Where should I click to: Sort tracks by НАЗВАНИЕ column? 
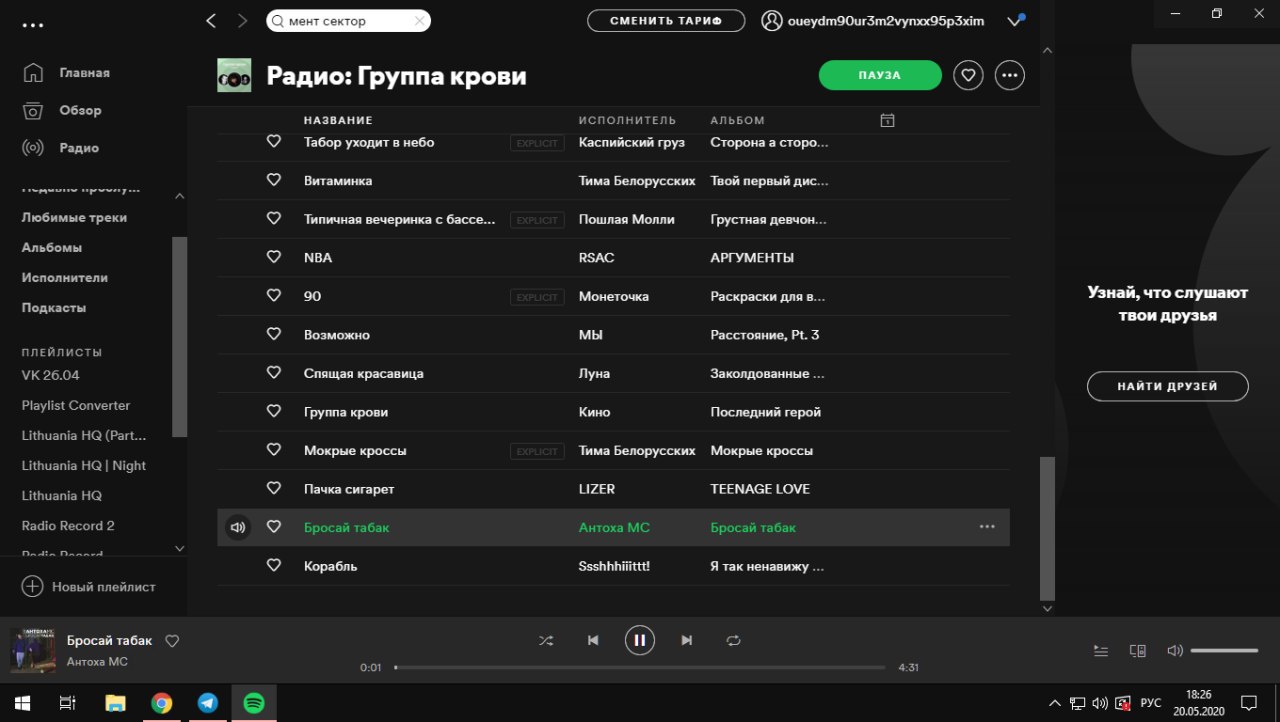(338, 120)
